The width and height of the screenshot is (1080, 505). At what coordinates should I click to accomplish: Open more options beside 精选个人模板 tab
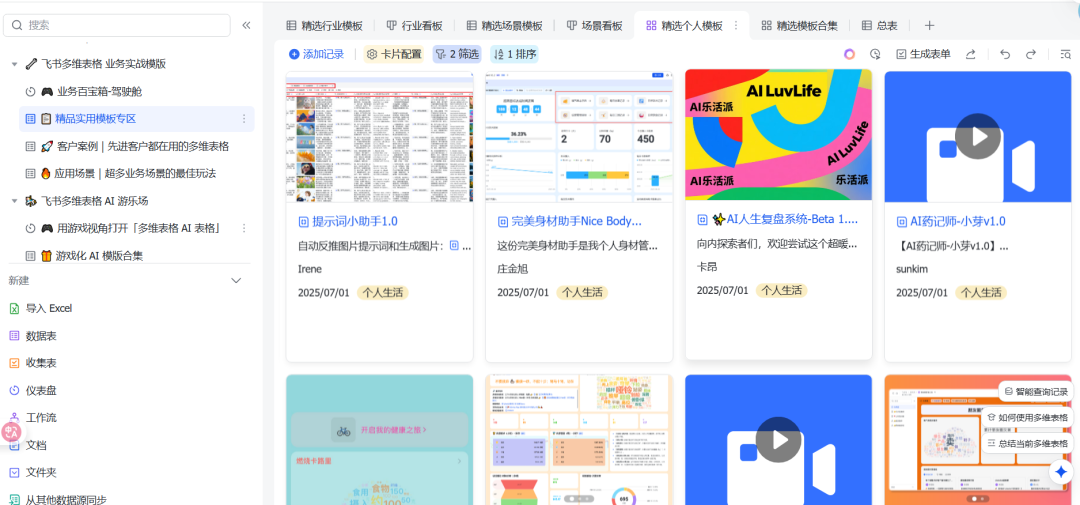[736, 25]
